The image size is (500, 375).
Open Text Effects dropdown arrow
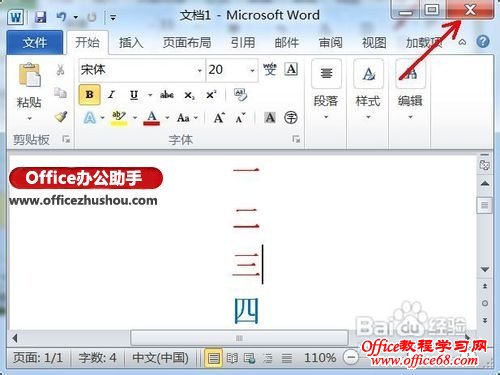click(102, 117)
